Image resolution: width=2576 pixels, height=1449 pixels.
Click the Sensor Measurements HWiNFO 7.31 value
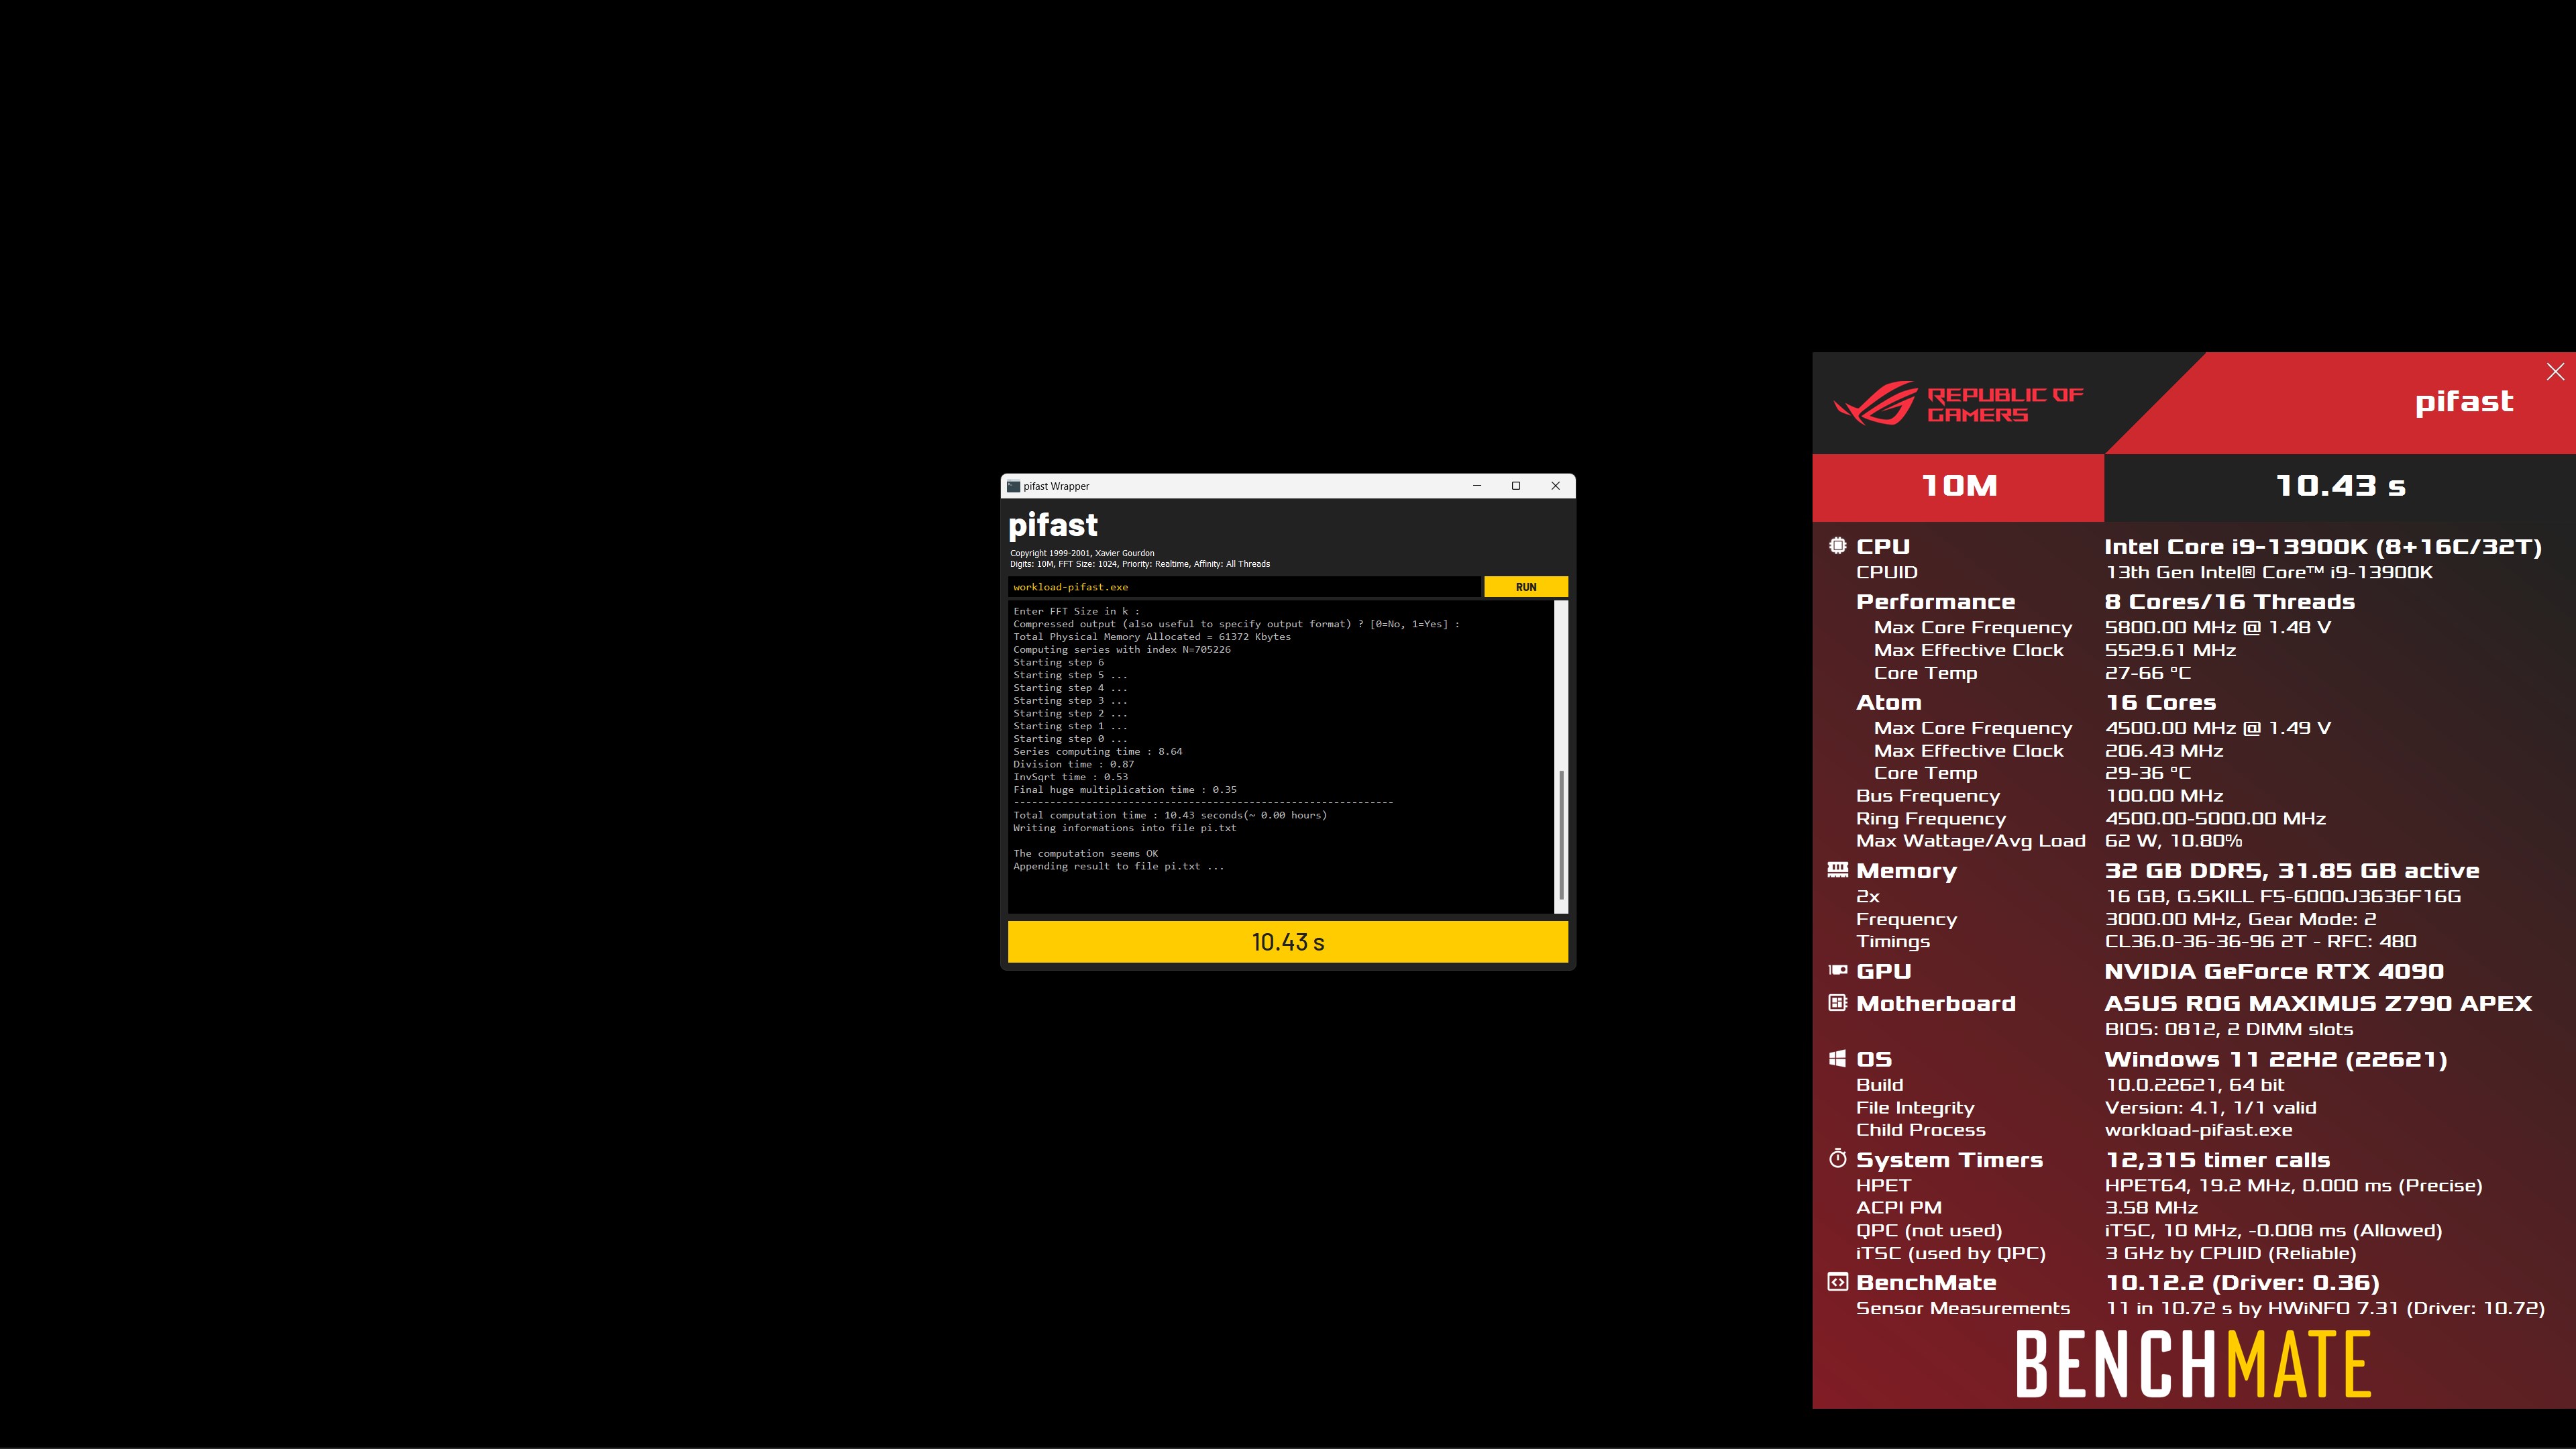point(2325,1308)
